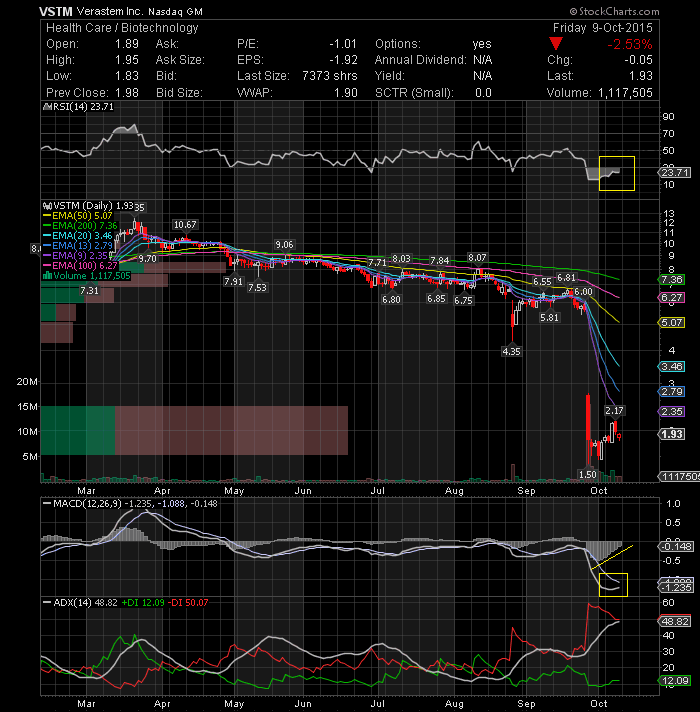700x712 pixels.
Task: Click the candlestick icon before VSTM (Daily)
Action: pyautogui.click(x=47, y=206)
